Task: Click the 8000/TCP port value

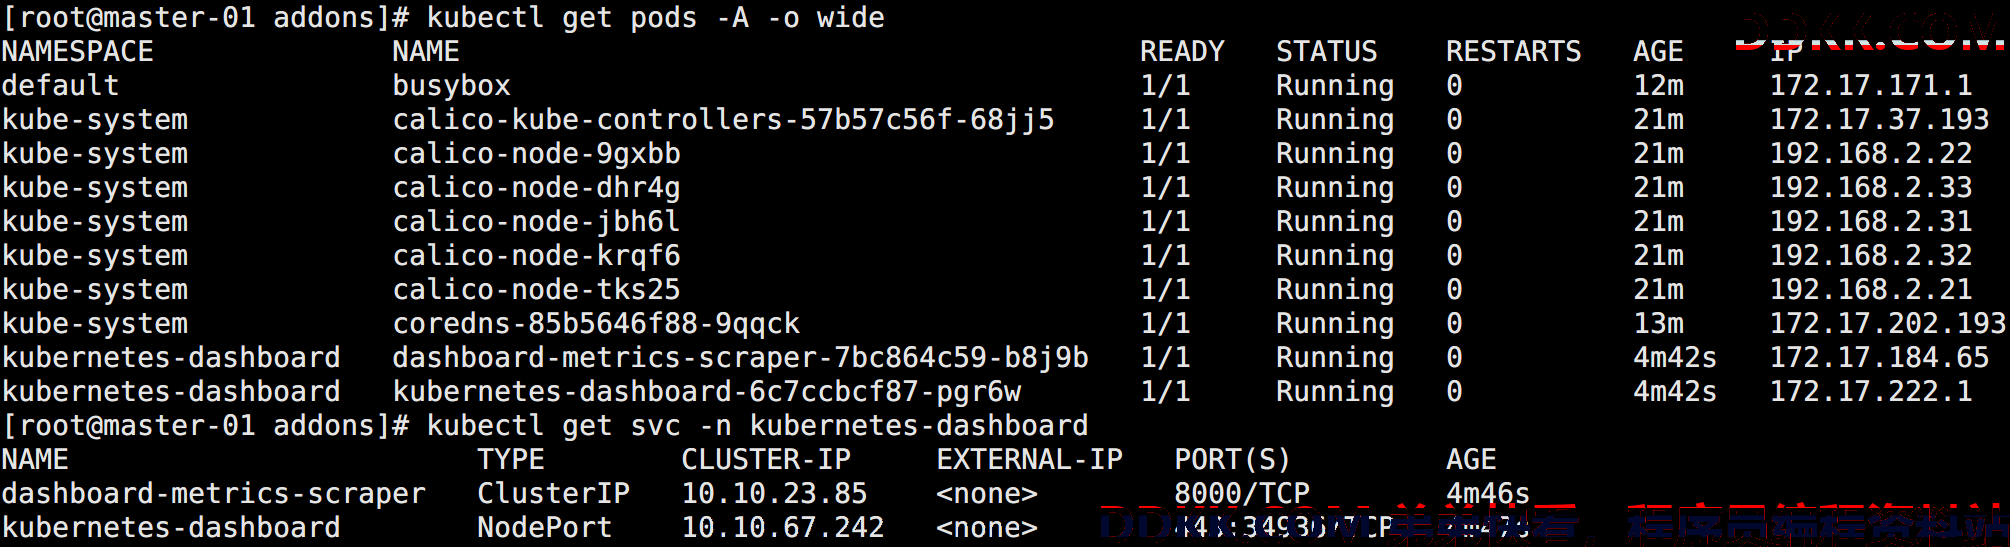Action: click(x=1242, y=494)
